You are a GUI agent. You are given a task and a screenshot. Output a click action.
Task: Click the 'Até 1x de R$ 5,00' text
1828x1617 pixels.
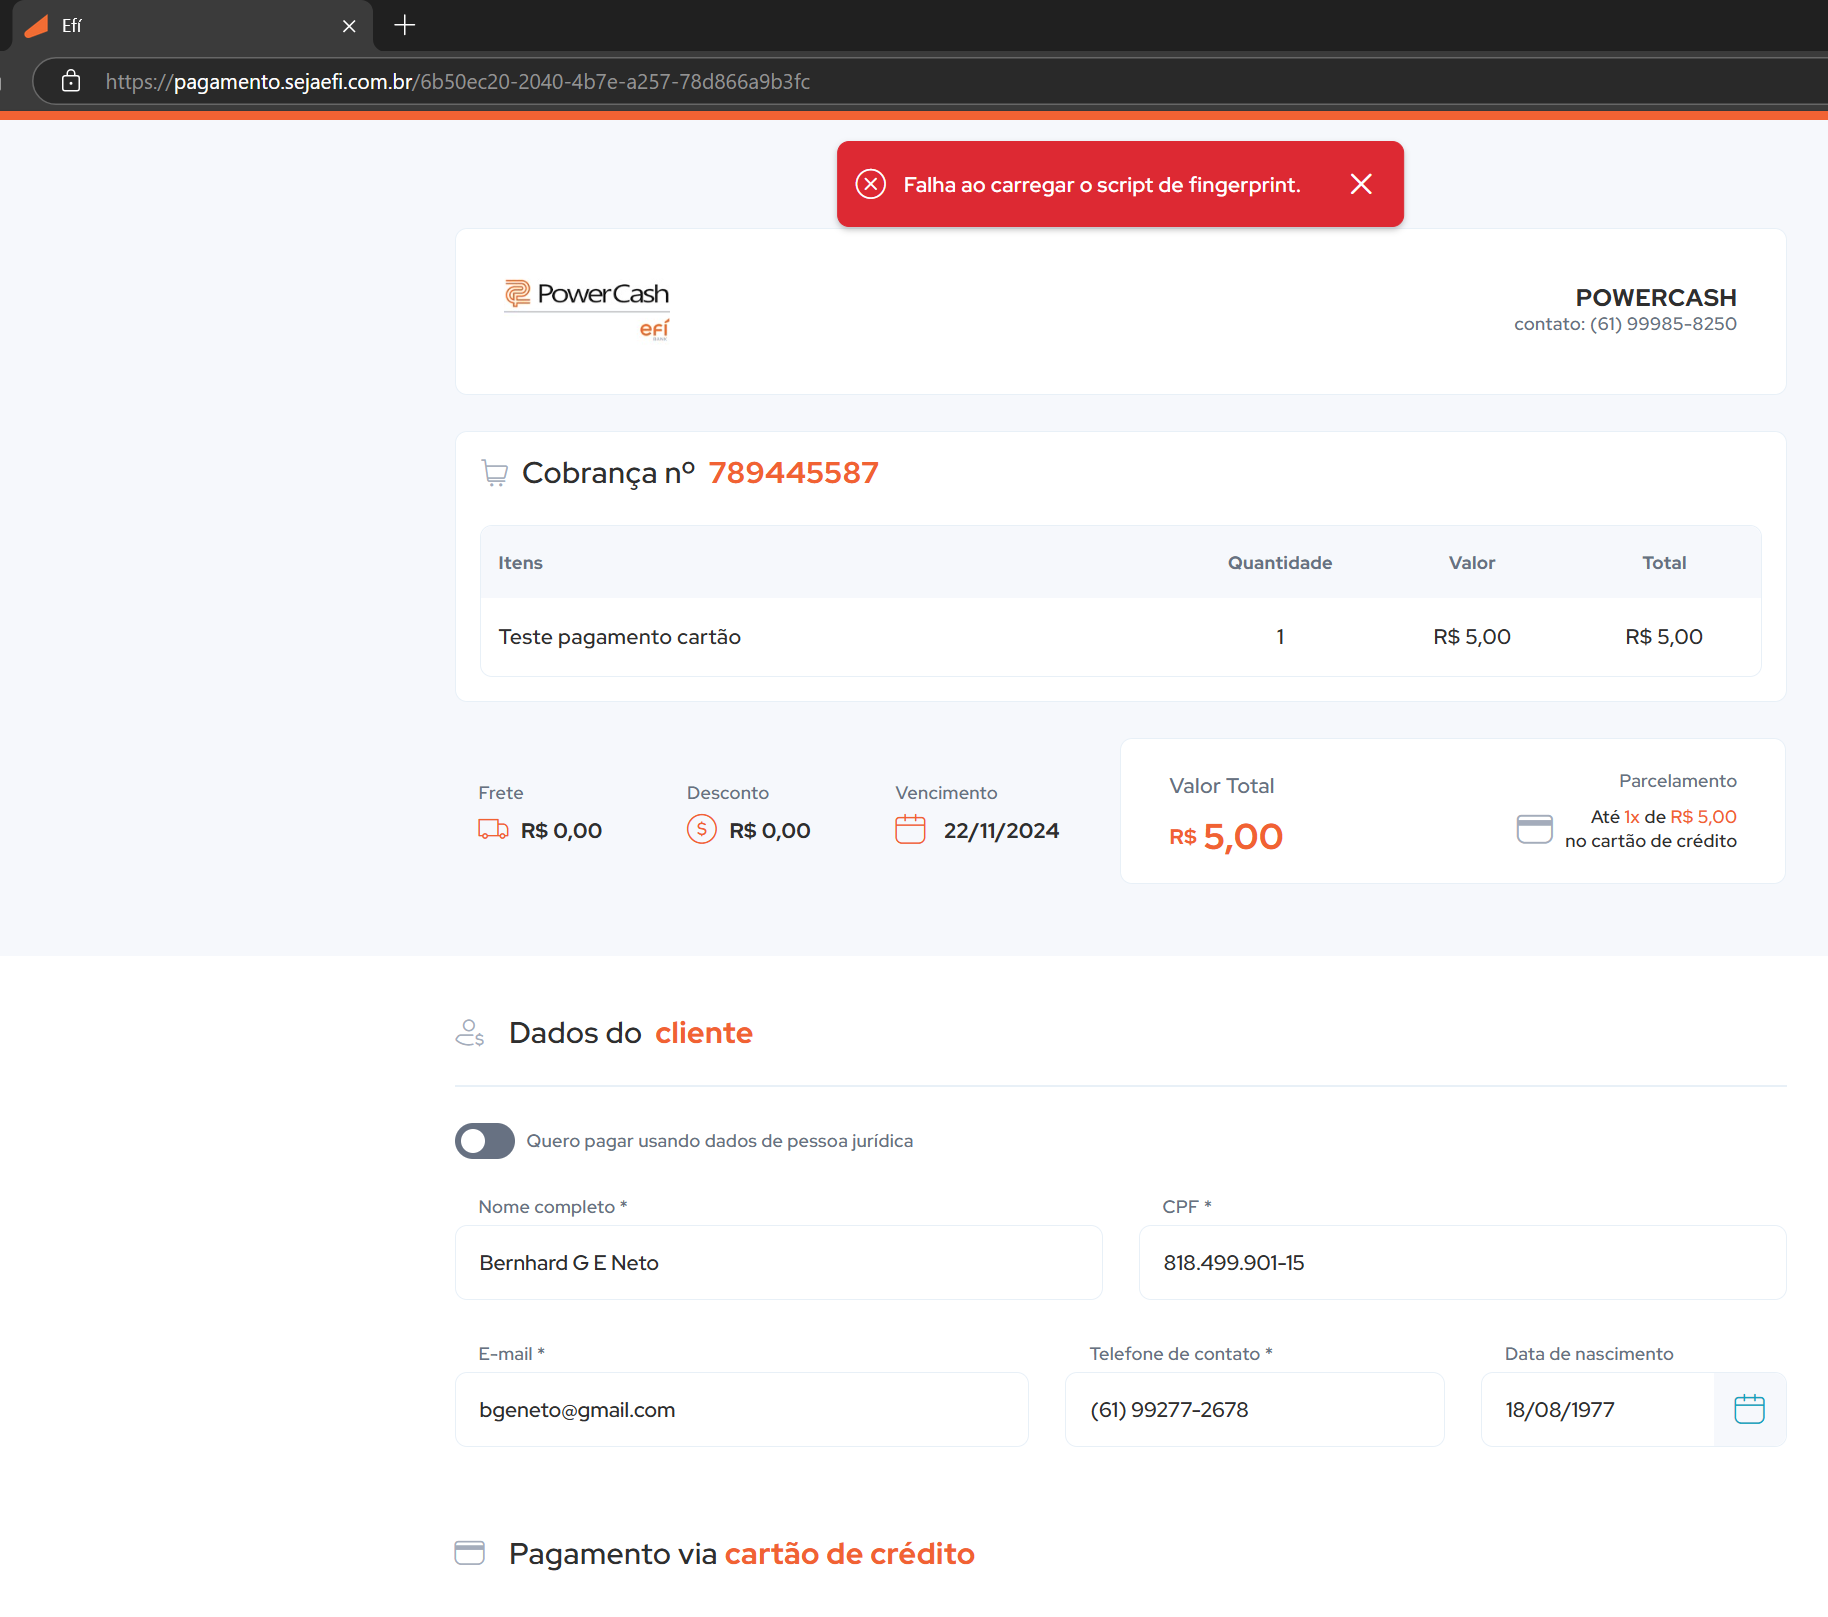(x=1663, y=817)
